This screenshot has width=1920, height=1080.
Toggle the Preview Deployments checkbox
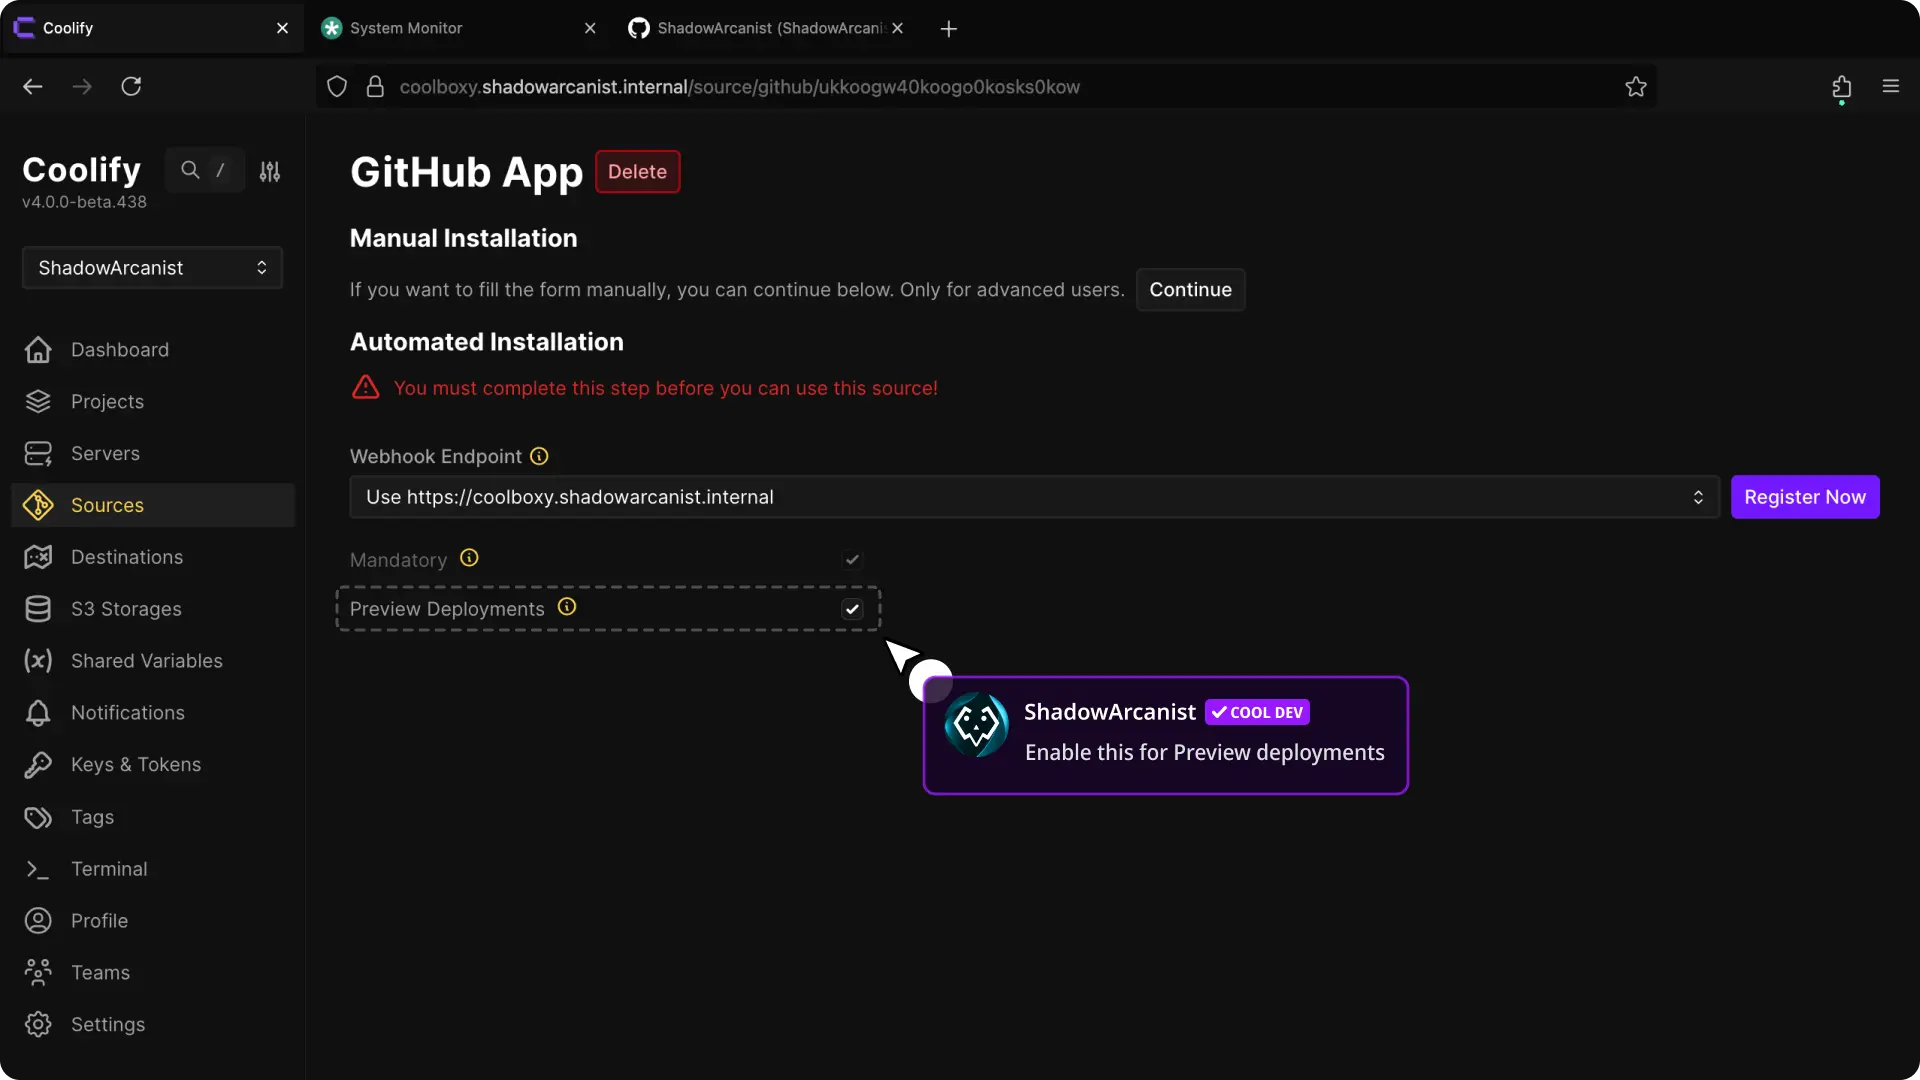tap(852, 609)
